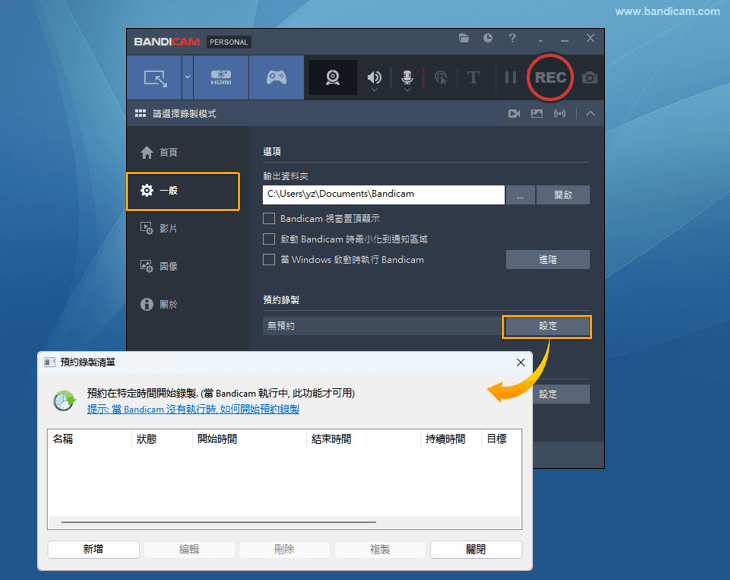Select the 一般 general settings tab
The image size is (730, 580).
point(183,191)
